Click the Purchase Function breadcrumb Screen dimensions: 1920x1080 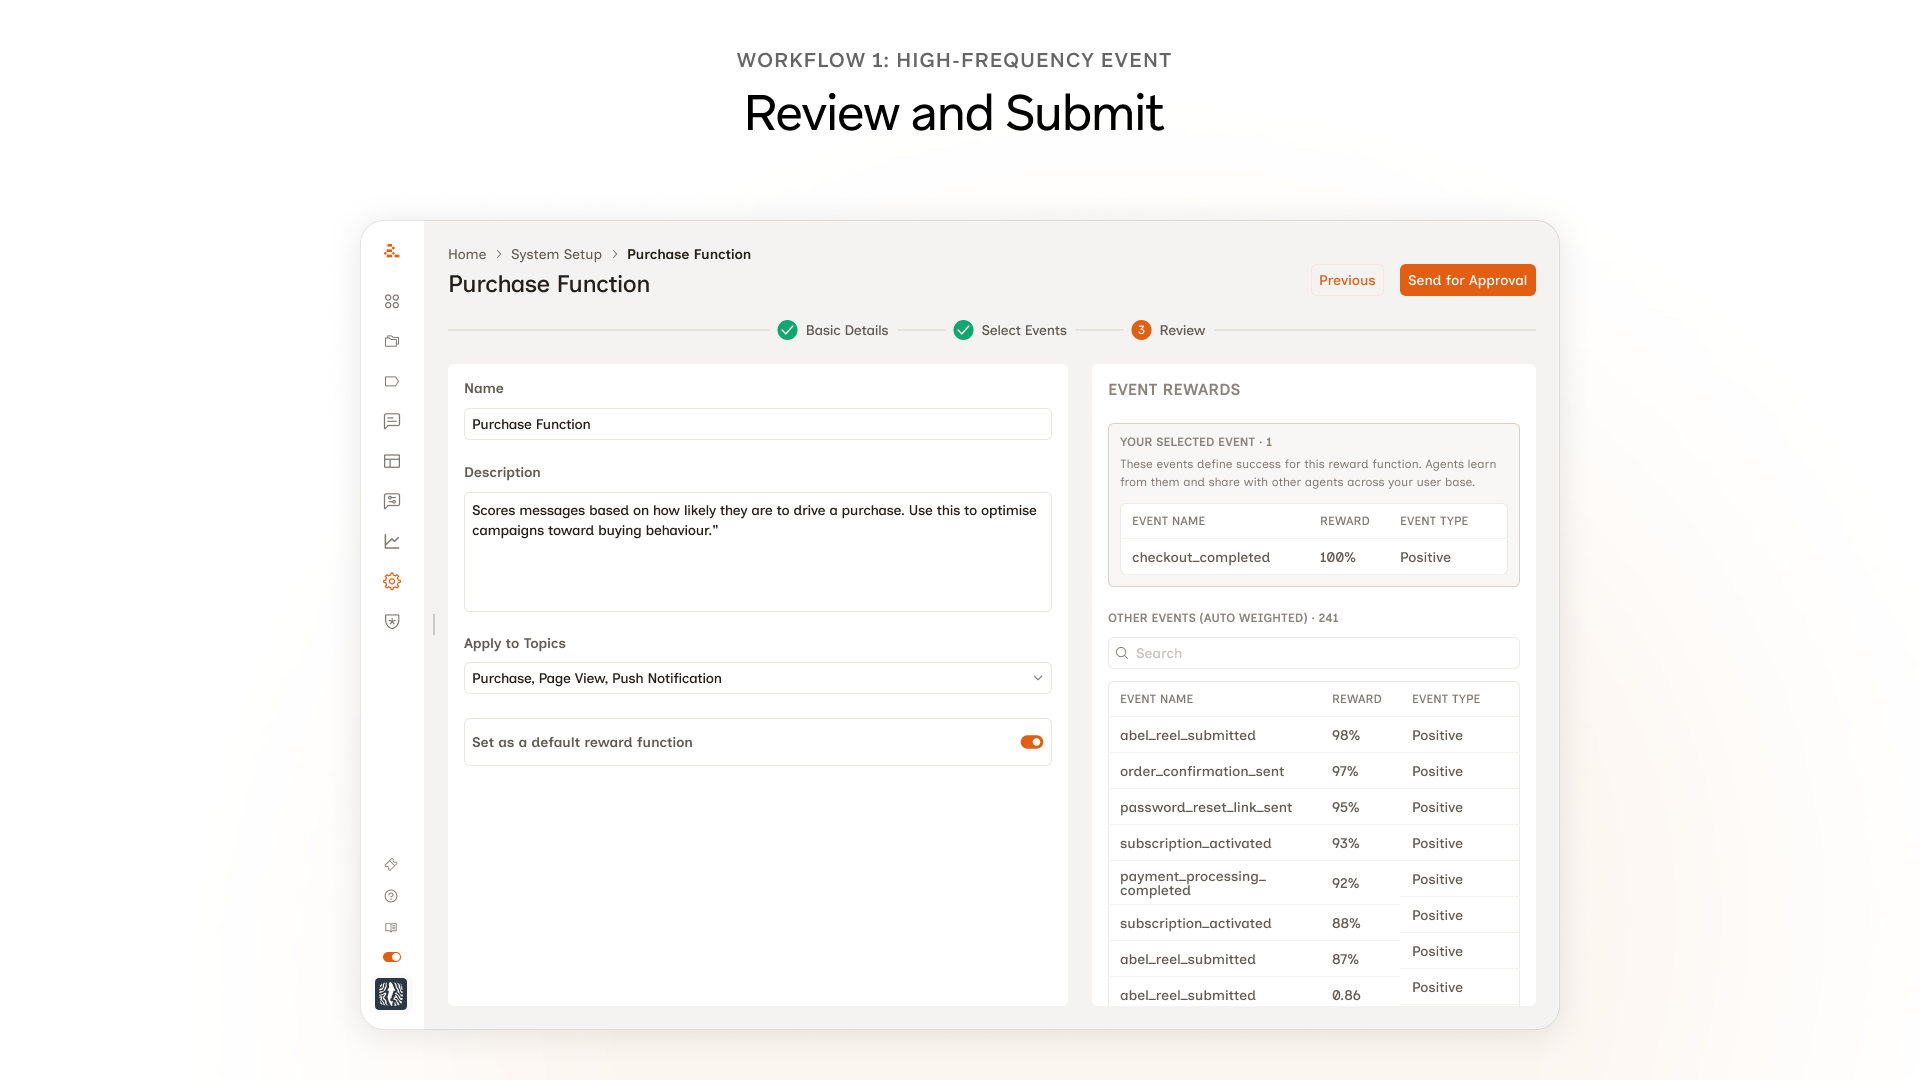pyautogui.click(x=689, y=254)
